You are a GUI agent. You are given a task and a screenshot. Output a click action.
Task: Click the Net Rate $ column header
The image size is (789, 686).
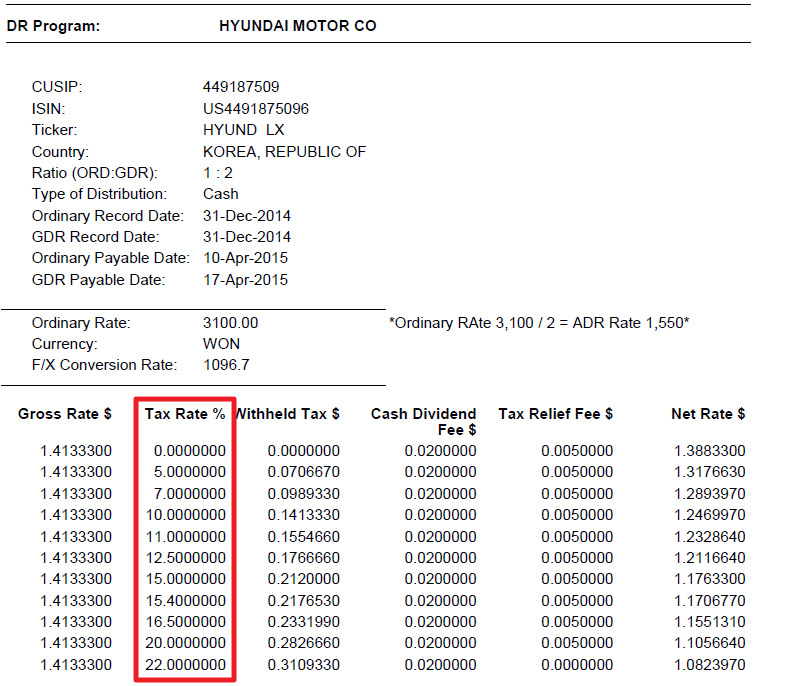708,414
